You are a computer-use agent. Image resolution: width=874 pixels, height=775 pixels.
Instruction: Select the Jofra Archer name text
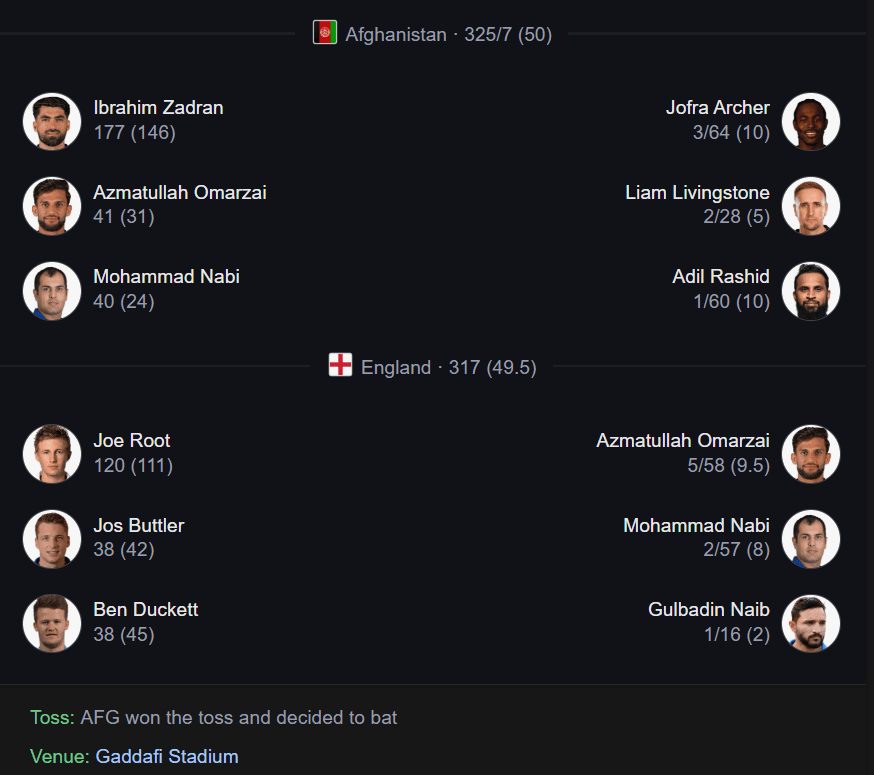pos(717,108)
